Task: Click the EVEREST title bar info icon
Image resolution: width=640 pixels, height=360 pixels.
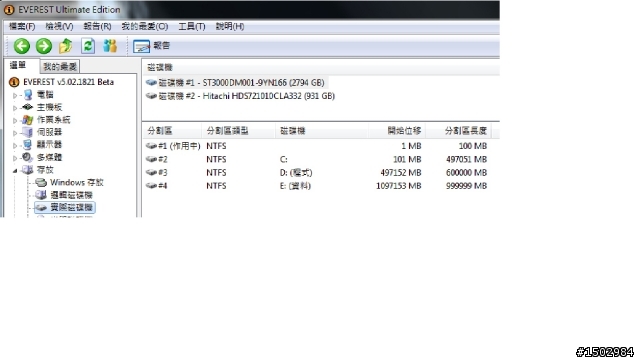Action: 9,9
